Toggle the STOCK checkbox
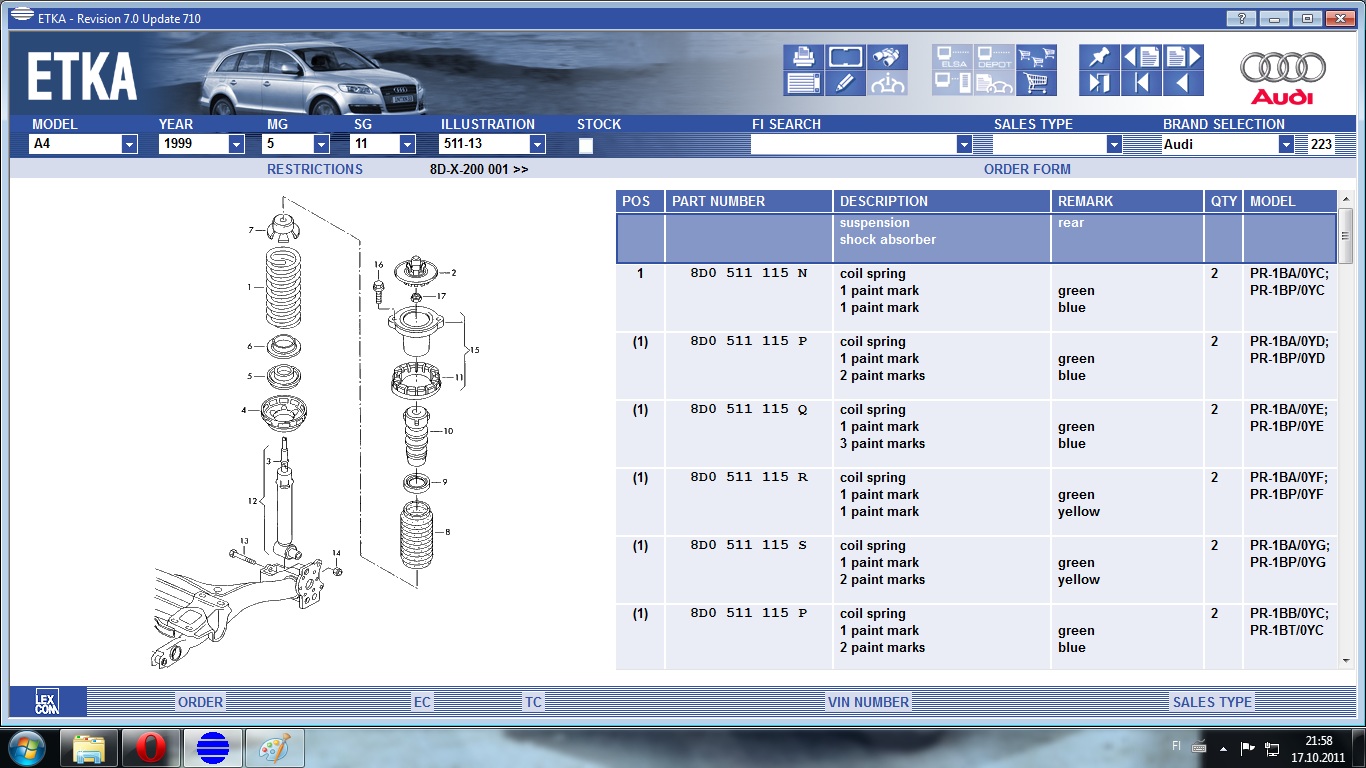Screen dimensions: 1366x768 pos(586,145)
